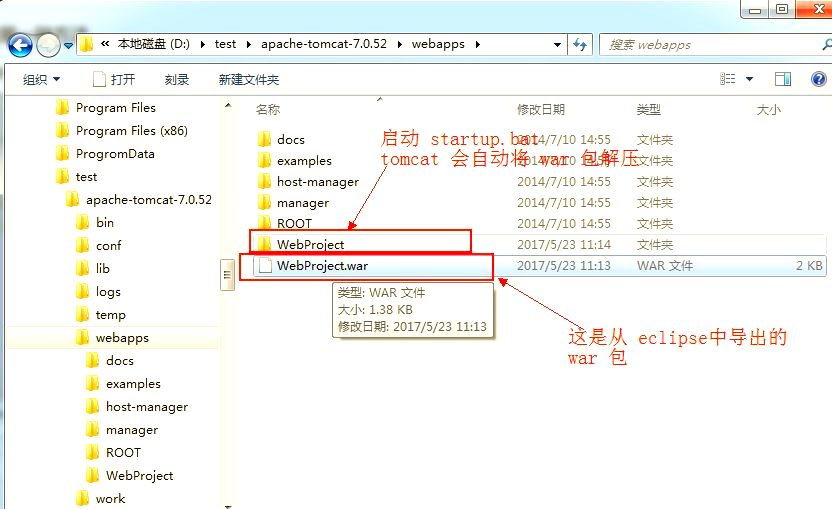The width and height of the screenshot is (832, 509).
Task: Sort by 大小 column header
Action: [x=768, y=110]
